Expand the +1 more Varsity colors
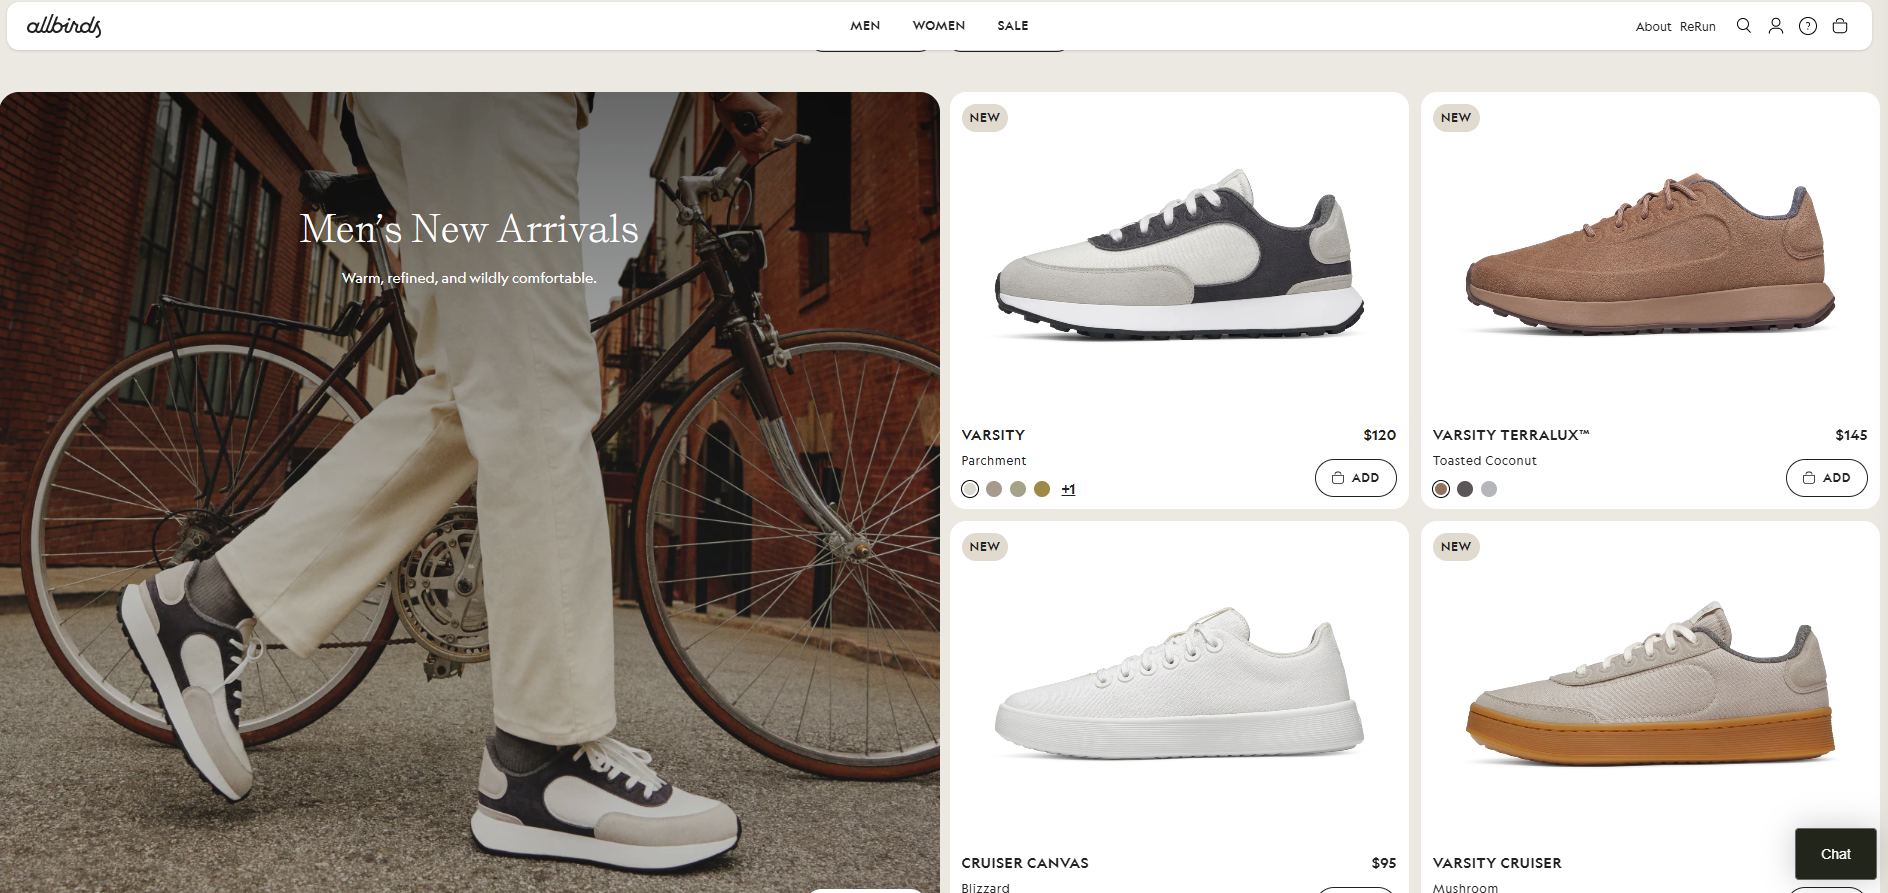This screenshot has width=1888, height=893. pyautogui.click(x=1068, y=489)
